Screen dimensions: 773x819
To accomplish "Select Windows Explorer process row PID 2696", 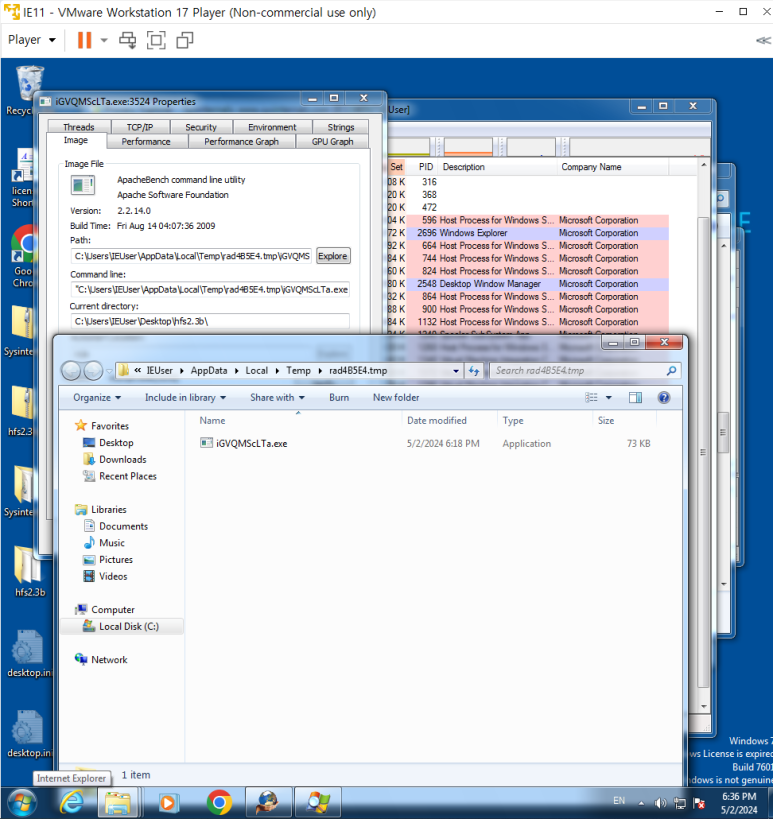I will [x=528, y=233].
